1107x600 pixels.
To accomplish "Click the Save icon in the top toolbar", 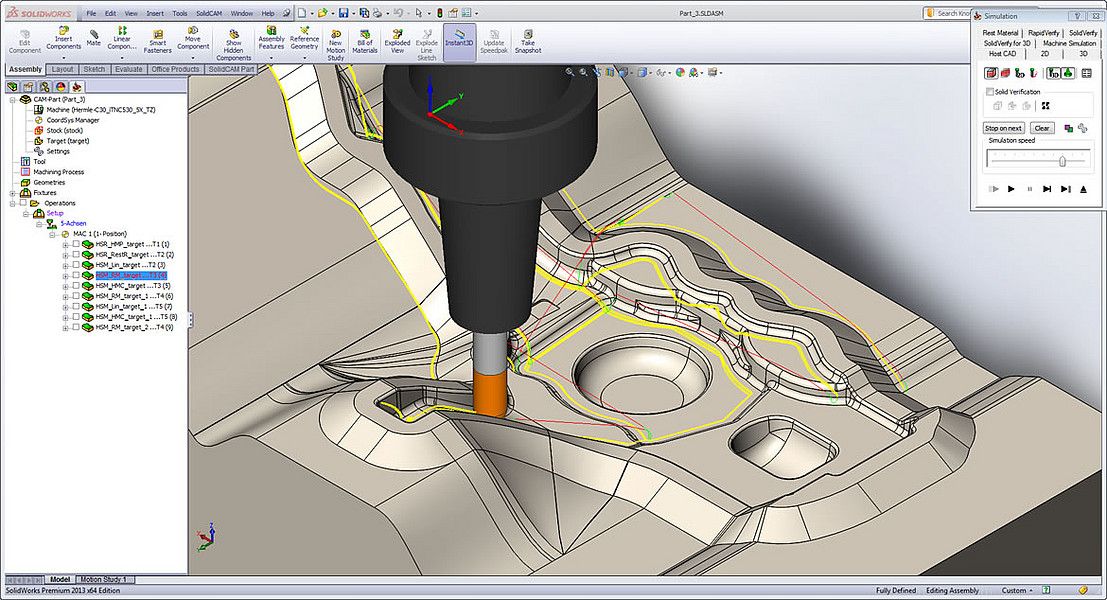I will 344,13.
